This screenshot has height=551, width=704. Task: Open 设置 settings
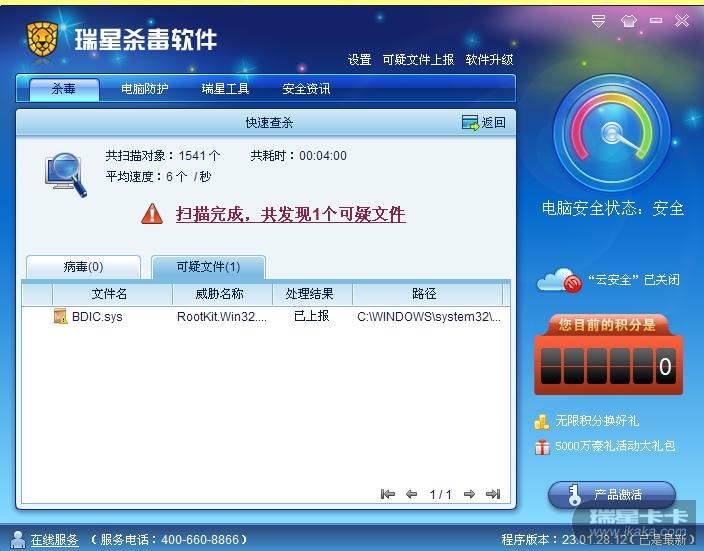(x=359, y=59)
